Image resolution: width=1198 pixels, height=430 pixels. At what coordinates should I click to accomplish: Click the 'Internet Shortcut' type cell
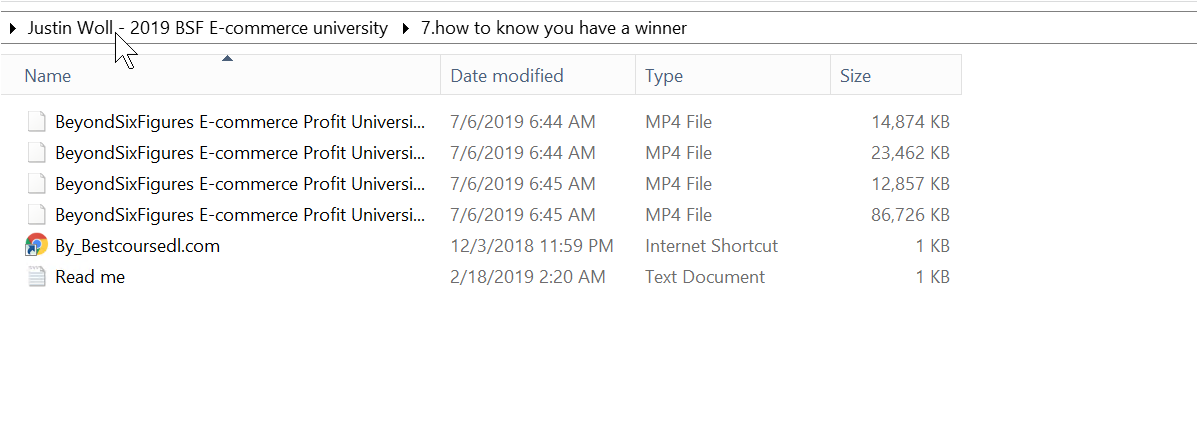[711, 246]
